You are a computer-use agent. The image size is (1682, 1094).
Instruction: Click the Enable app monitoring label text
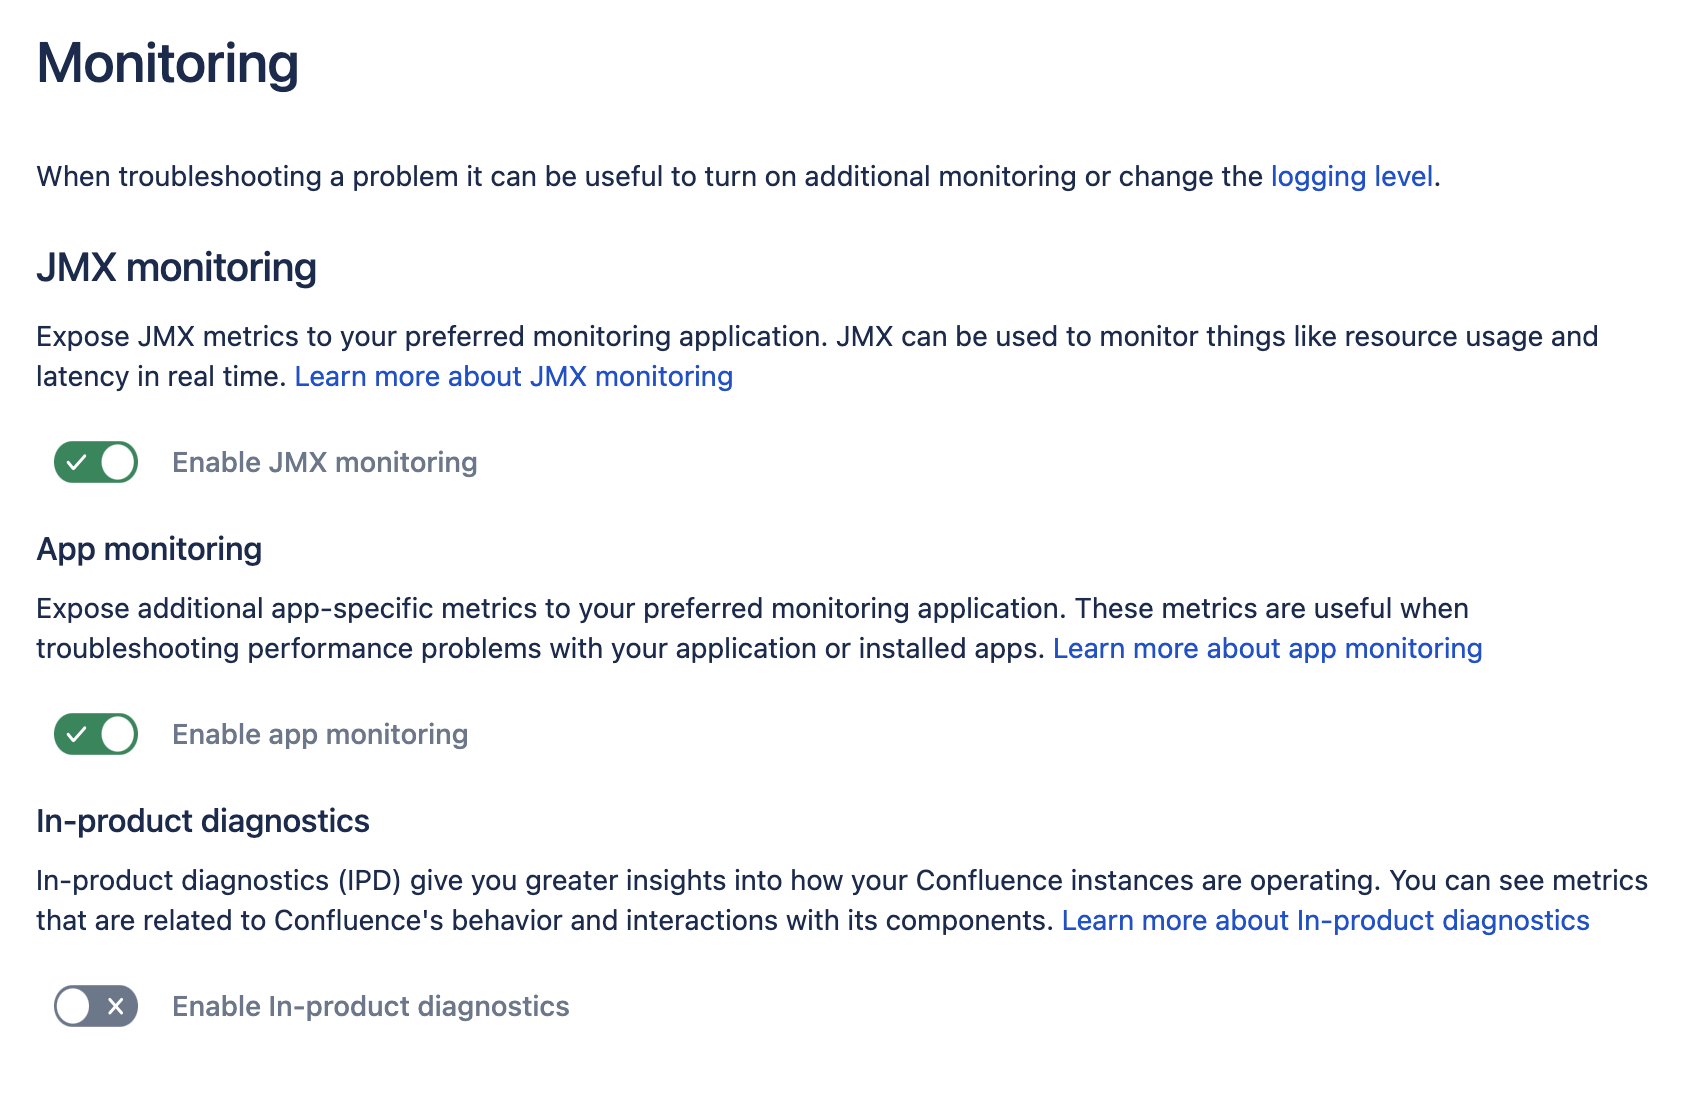(320, 734)
